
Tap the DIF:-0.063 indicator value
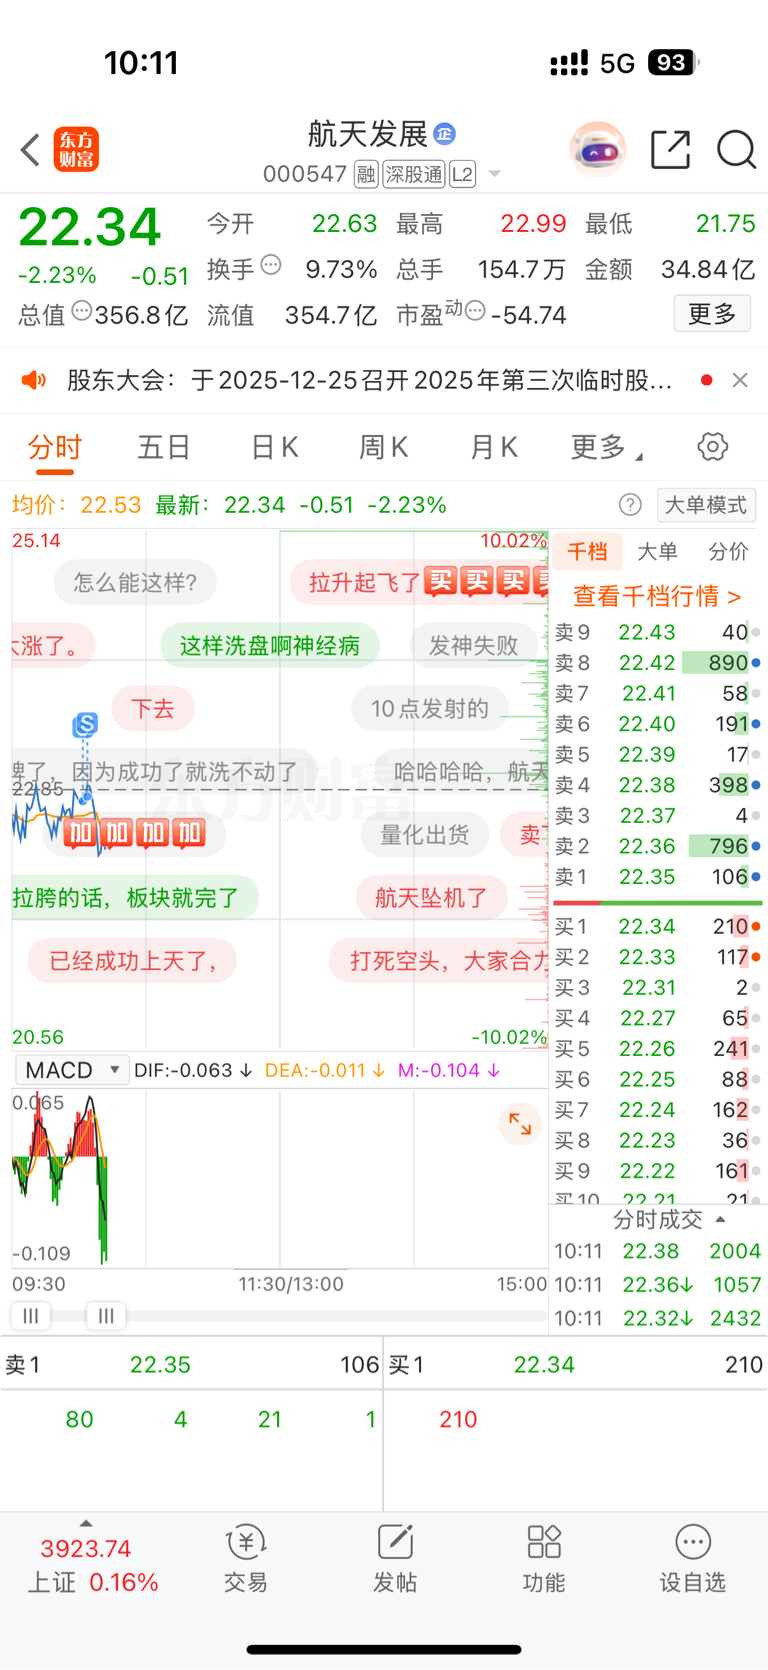[x=193, y=1070]
